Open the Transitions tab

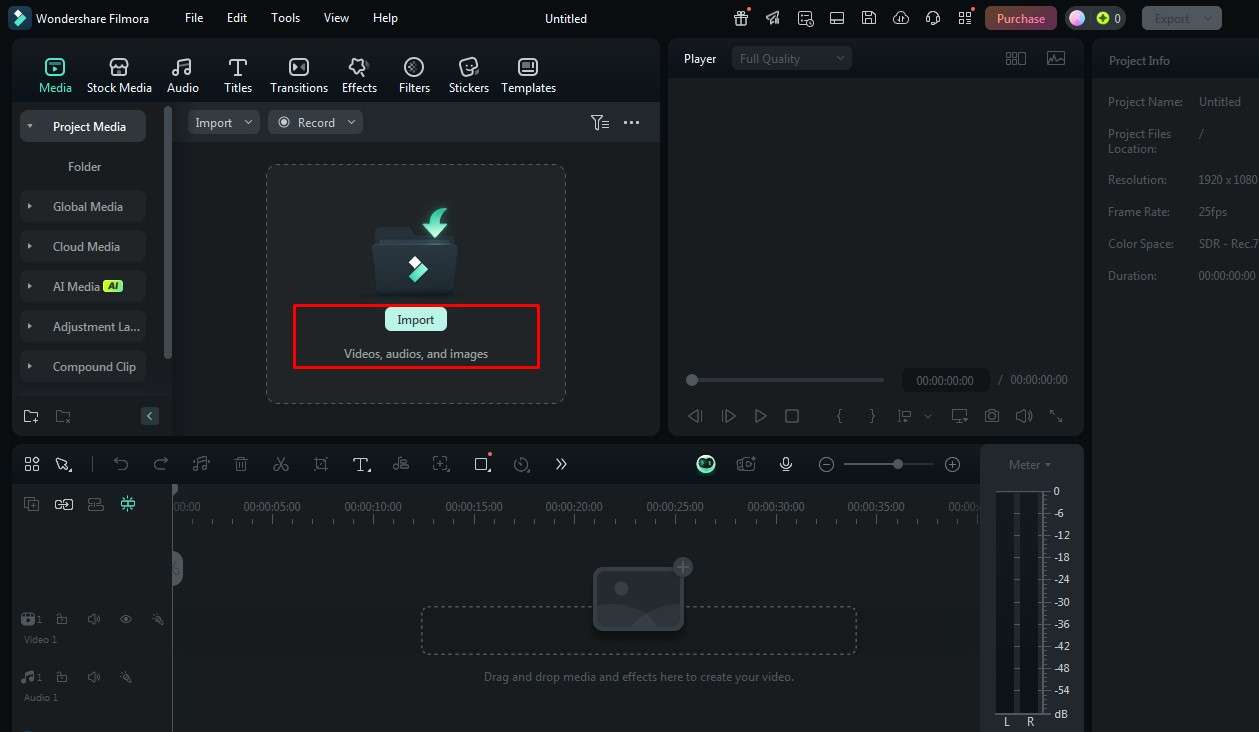click(299, 76)
